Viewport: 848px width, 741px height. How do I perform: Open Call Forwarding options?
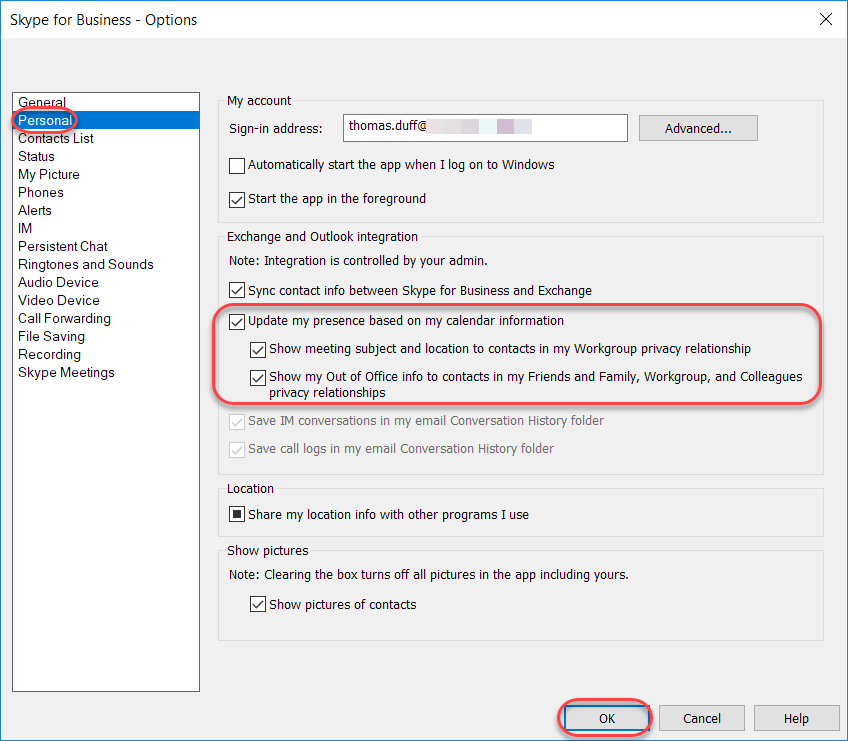click(64, 318)
